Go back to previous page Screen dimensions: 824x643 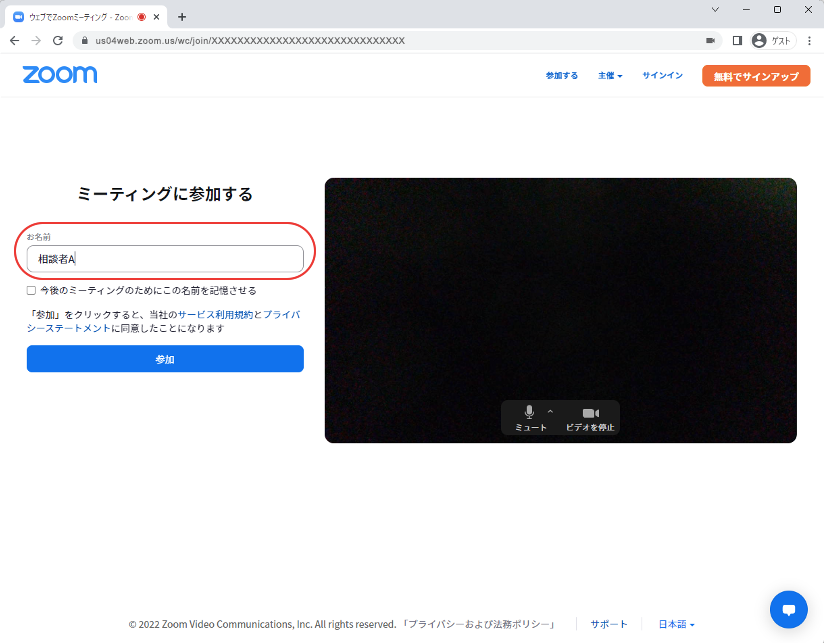pos(15,40)
